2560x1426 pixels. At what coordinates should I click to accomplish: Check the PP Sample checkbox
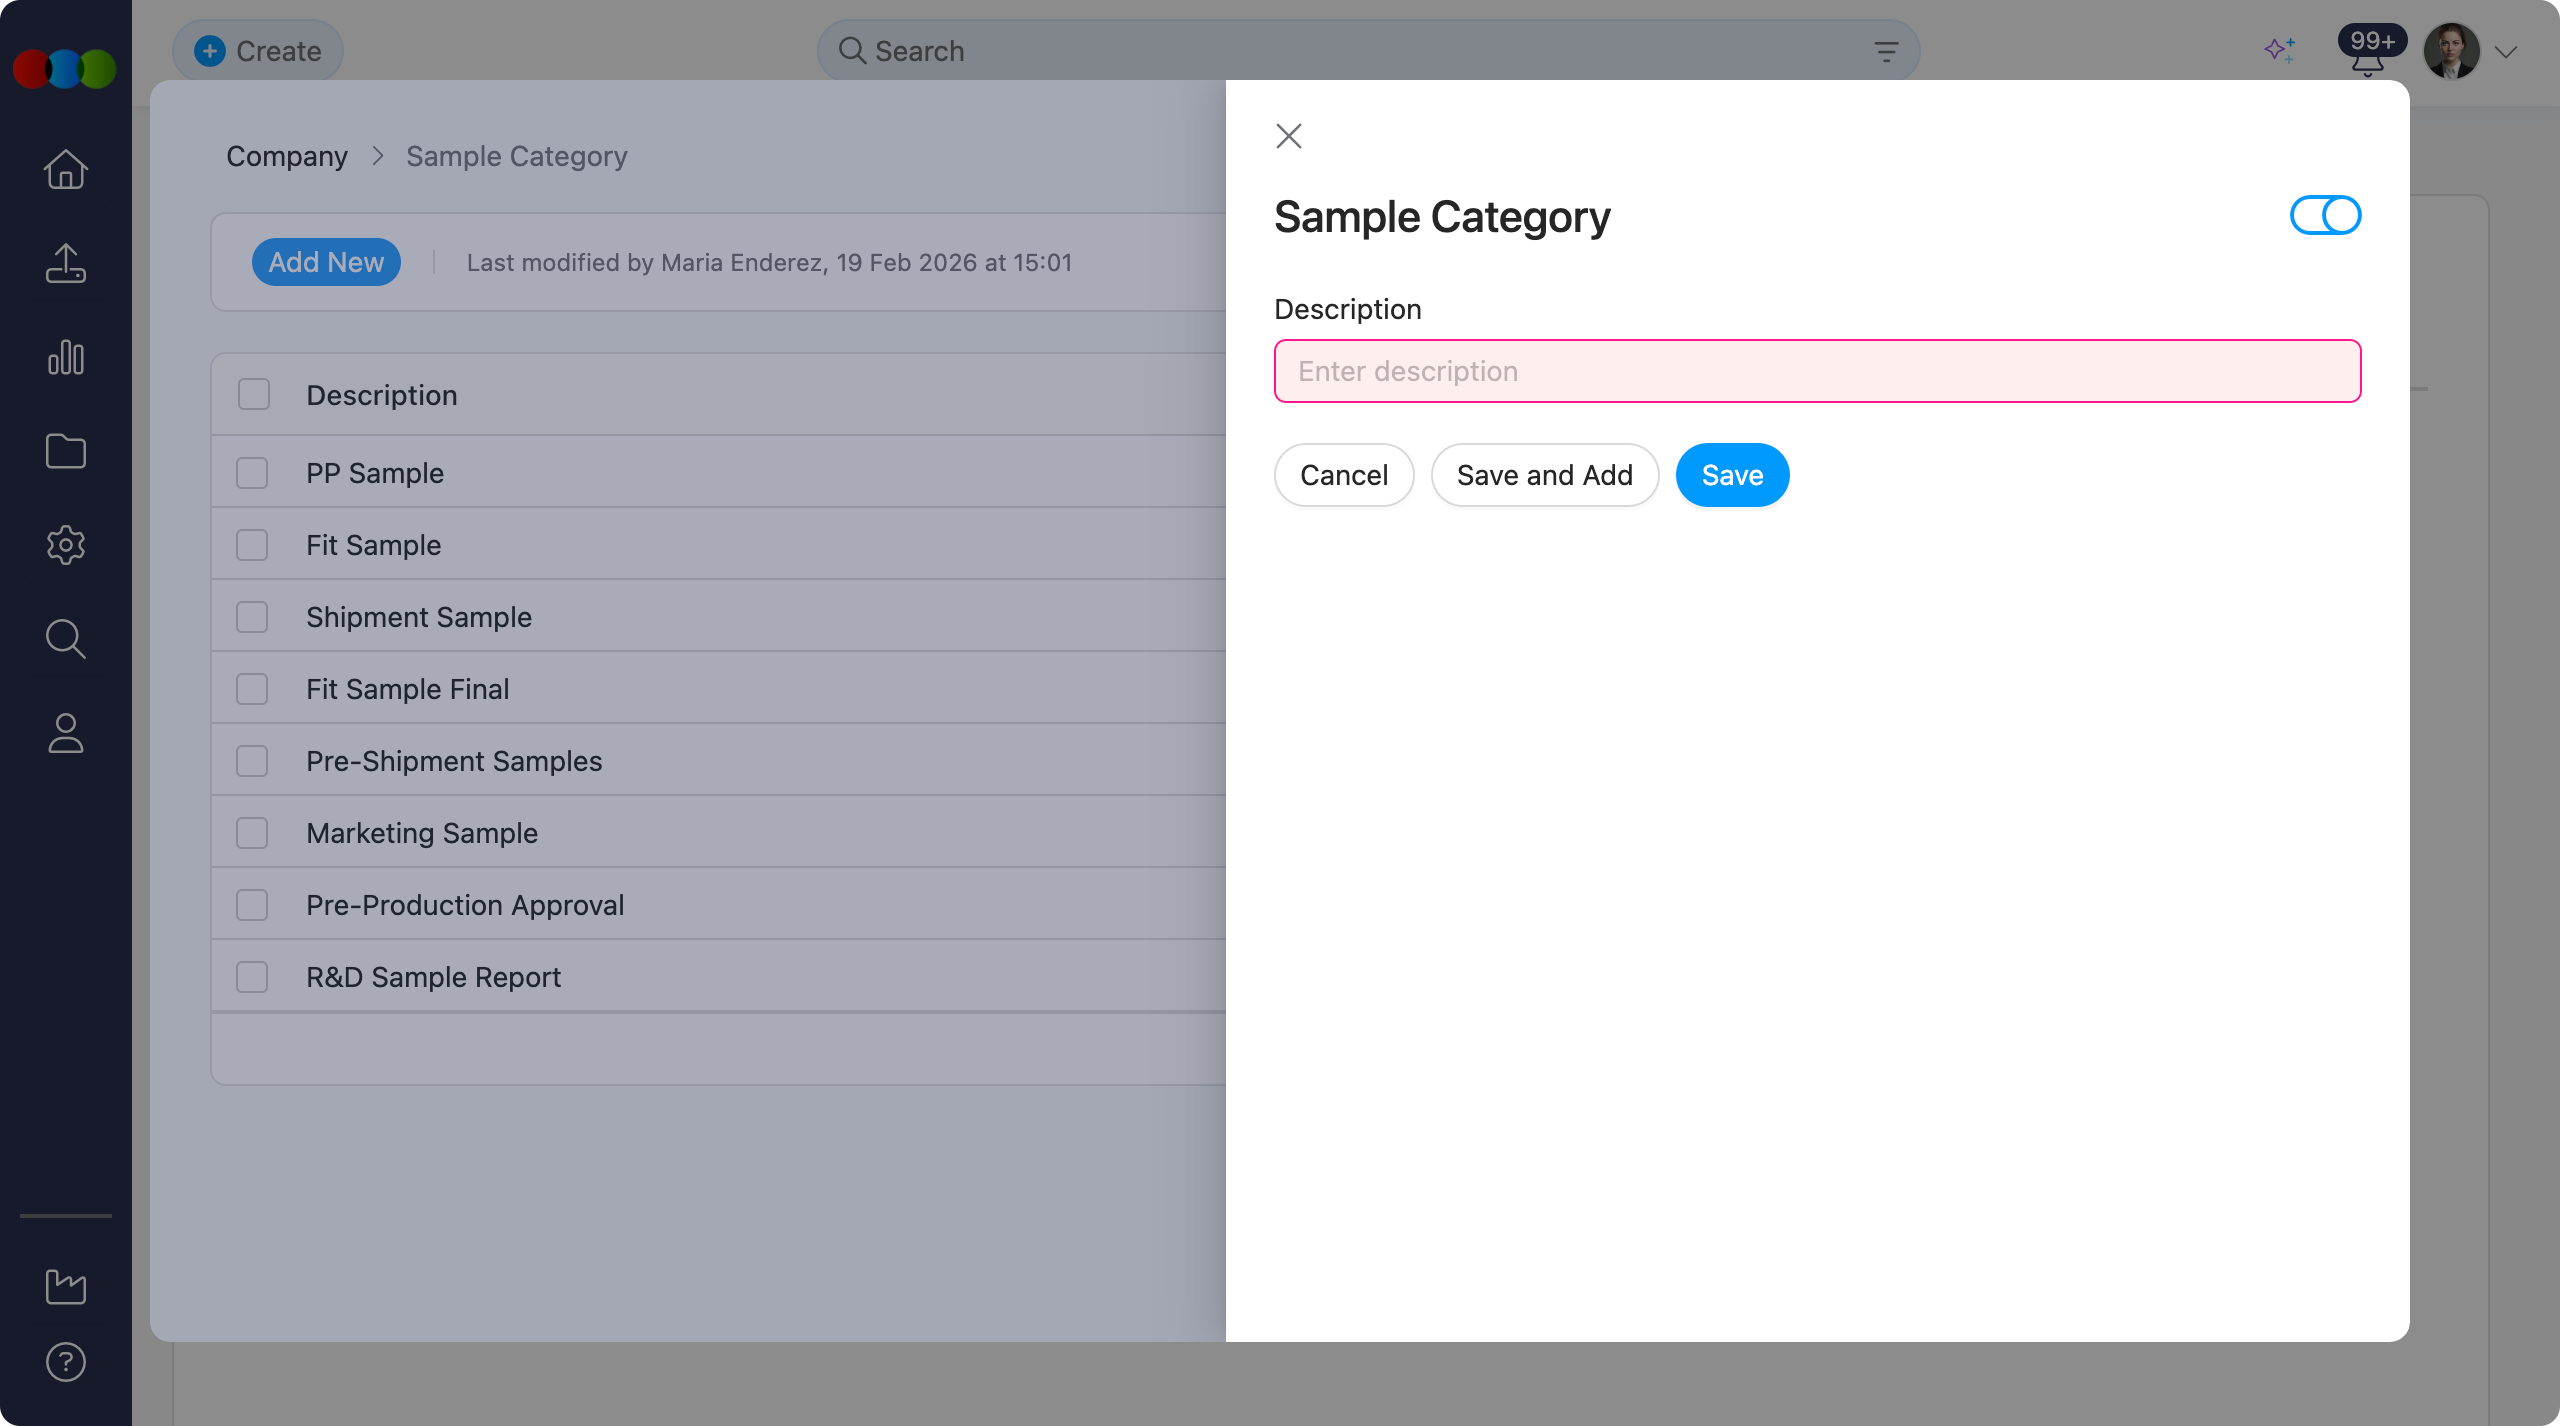[x=251, y=472]
